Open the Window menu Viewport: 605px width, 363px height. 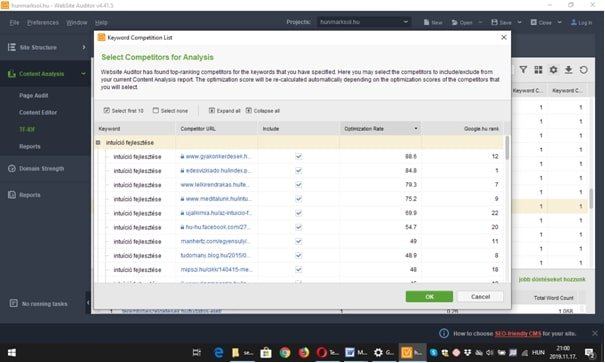(77, 22)
